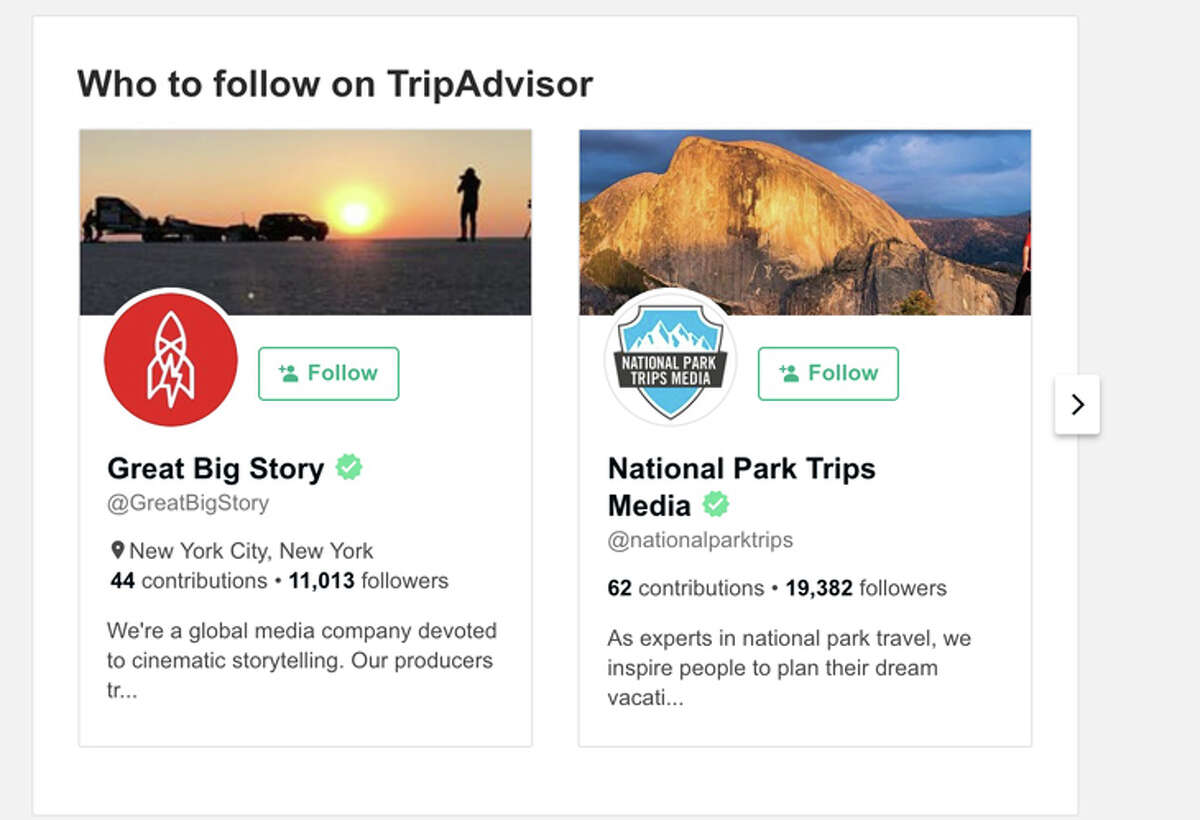
Task: Follow the Great Big Story account
Action: click(328, 373)
